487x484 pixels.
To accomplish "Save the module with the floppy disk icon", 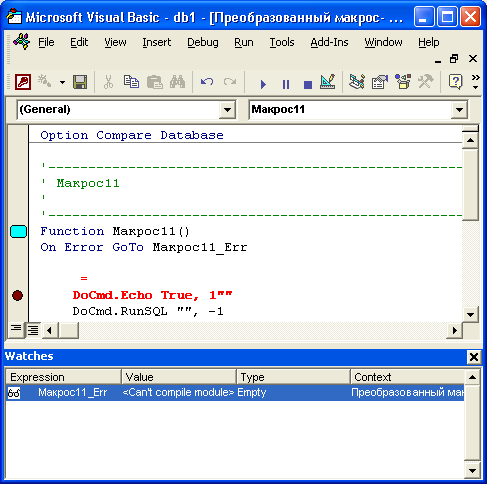I will click(80, 82).
